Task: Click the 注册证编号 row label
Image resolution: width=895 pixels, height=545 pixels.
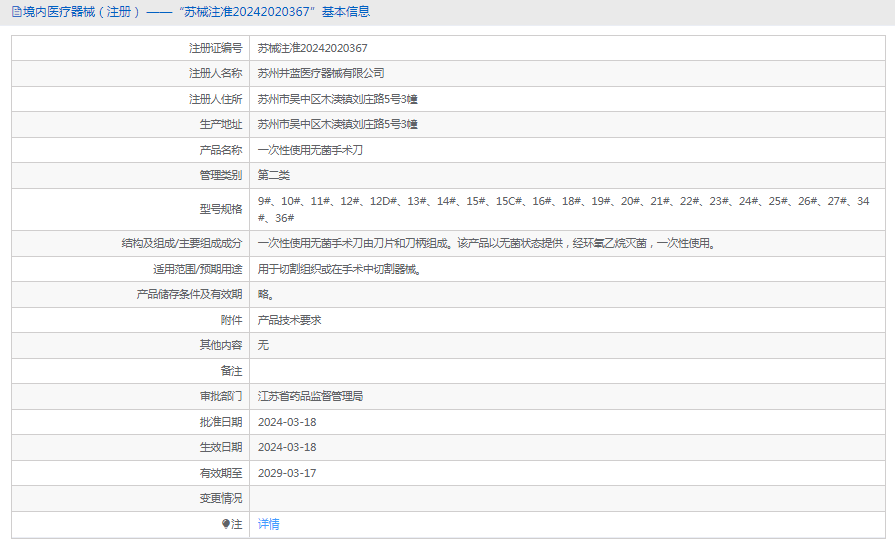Action: coord(216,48)
